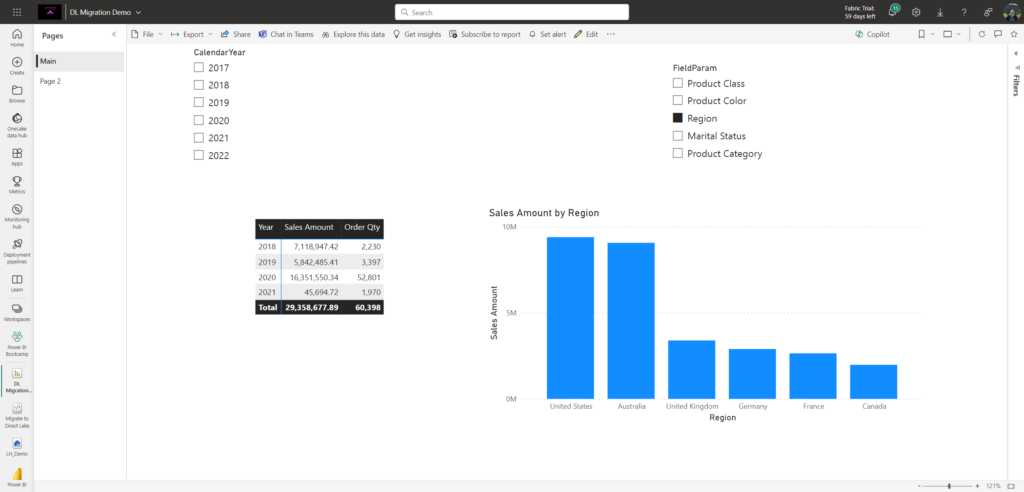Check the 2018 CalendarYear box

click(199, 85)
